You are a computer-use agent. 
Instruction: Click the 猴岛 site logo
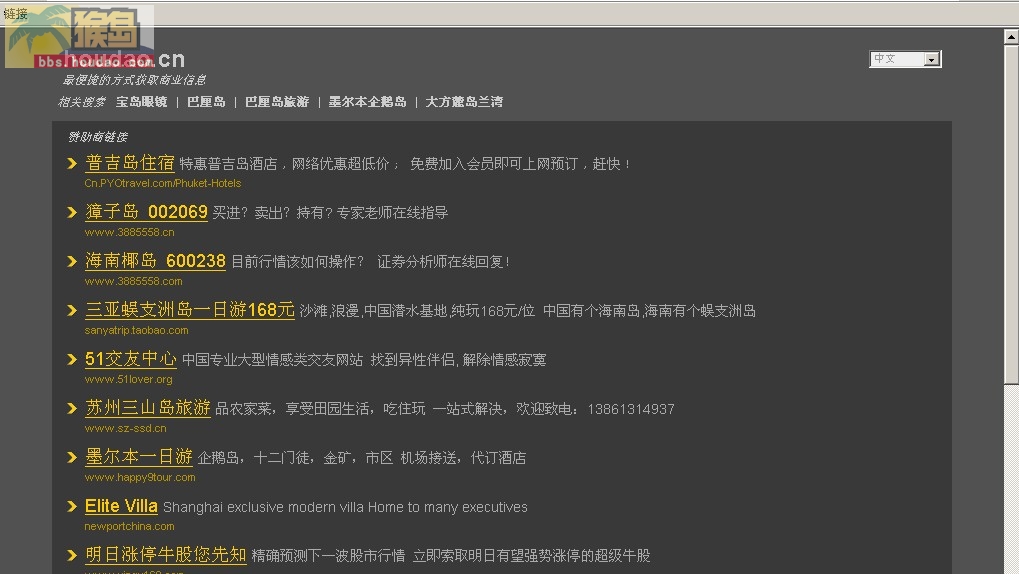[79, 36]
